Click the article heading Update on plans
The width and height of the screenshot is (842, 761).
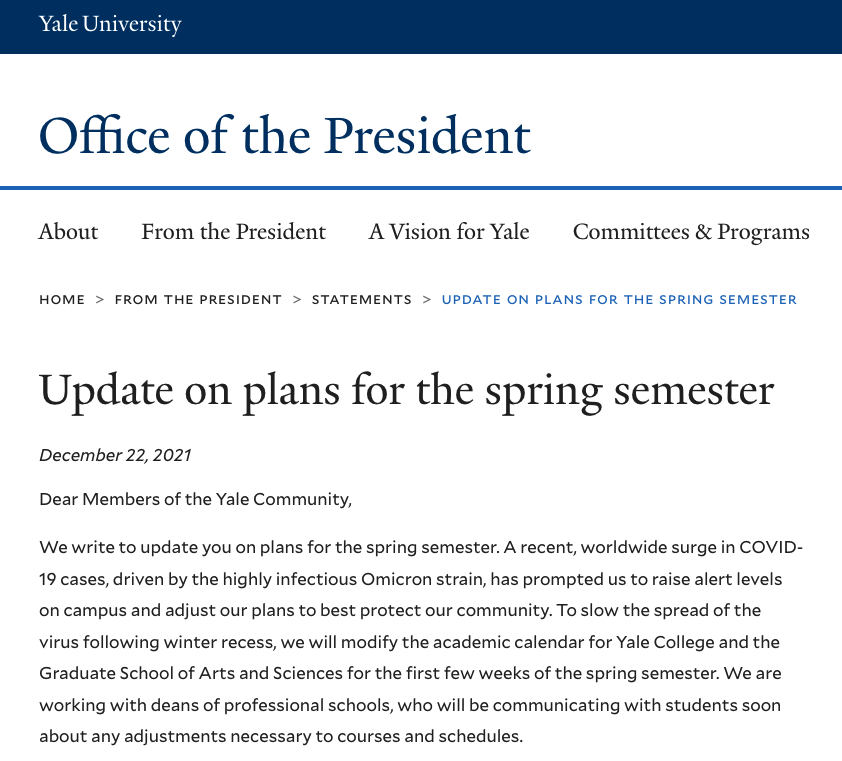pyautogui.click(x=407, y=392)
